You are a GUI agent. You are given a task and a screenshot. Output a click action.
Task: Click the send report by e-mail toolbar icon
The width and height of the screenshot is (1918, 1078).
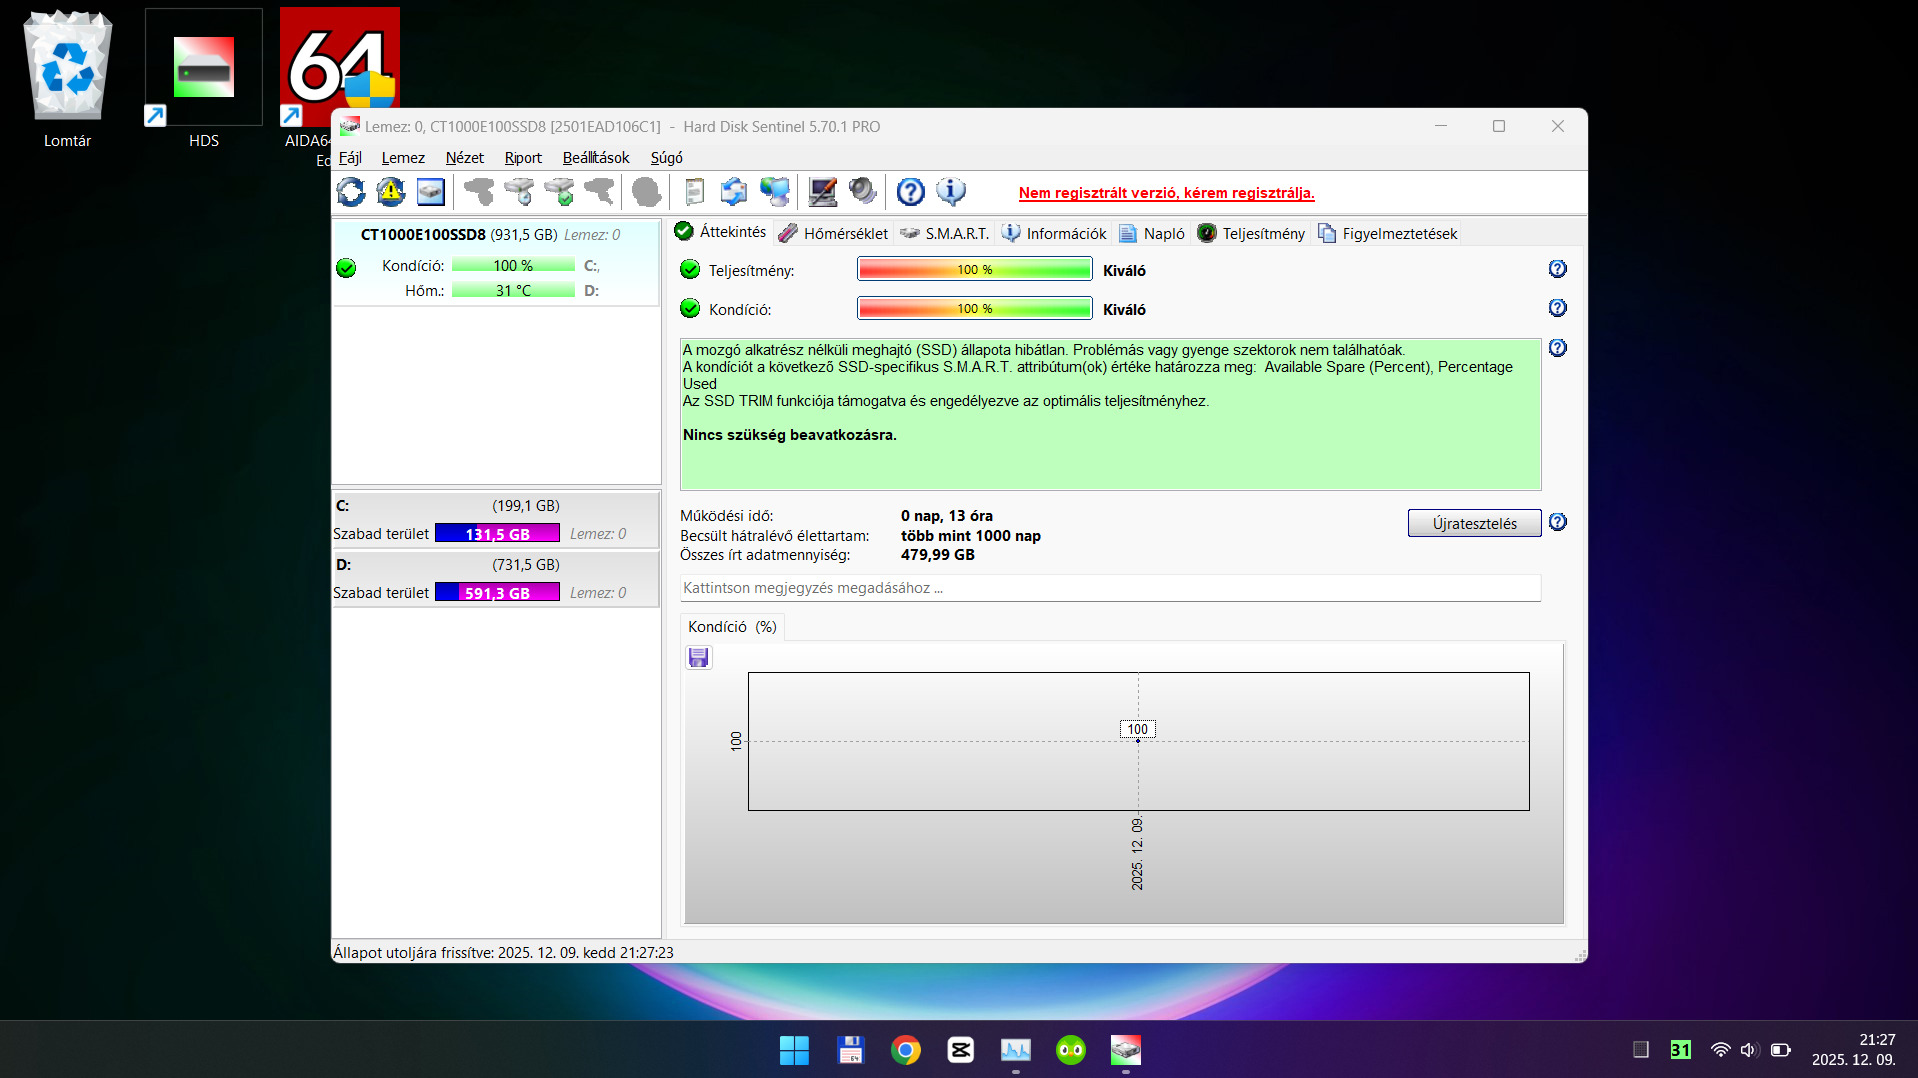[734, 191]
